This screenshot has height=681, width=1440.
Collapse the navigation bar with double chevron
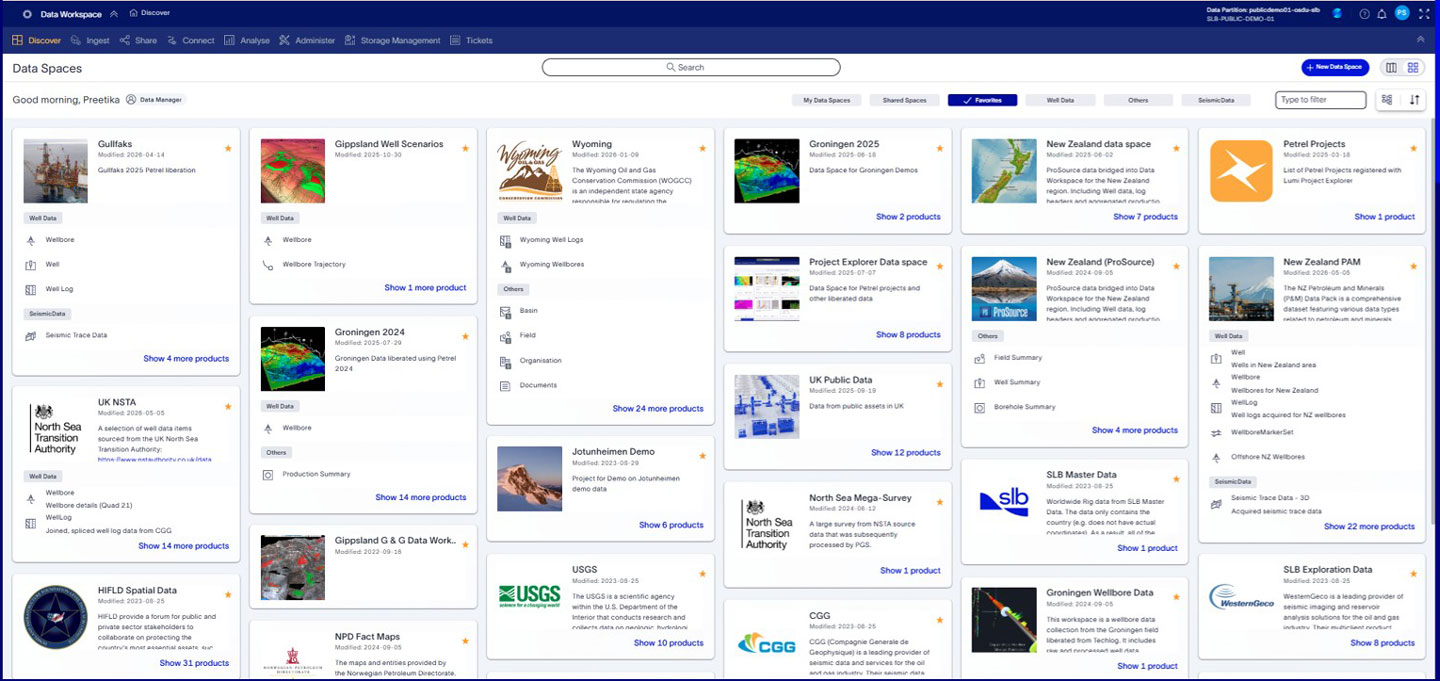1421,40
